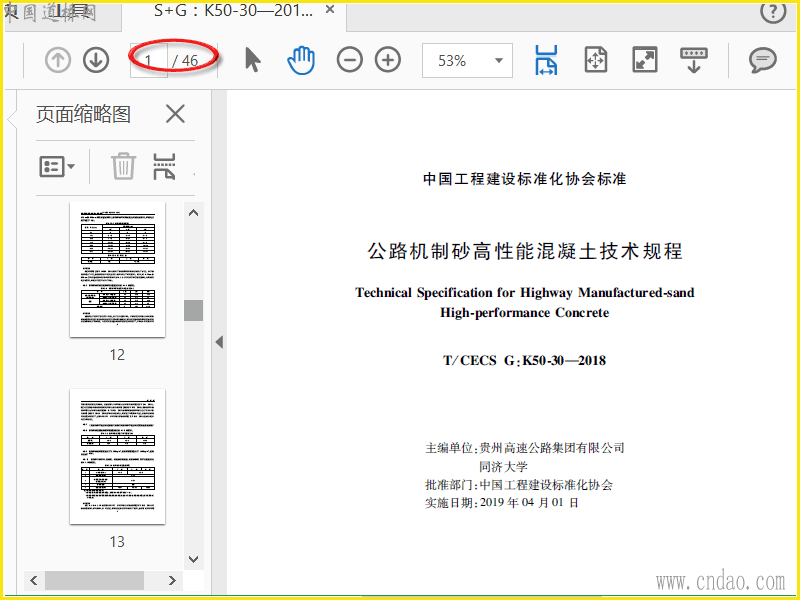This screenshot has width=800, height=600.
Task: Open the thumbnail options menu
Action: (57, 166)
